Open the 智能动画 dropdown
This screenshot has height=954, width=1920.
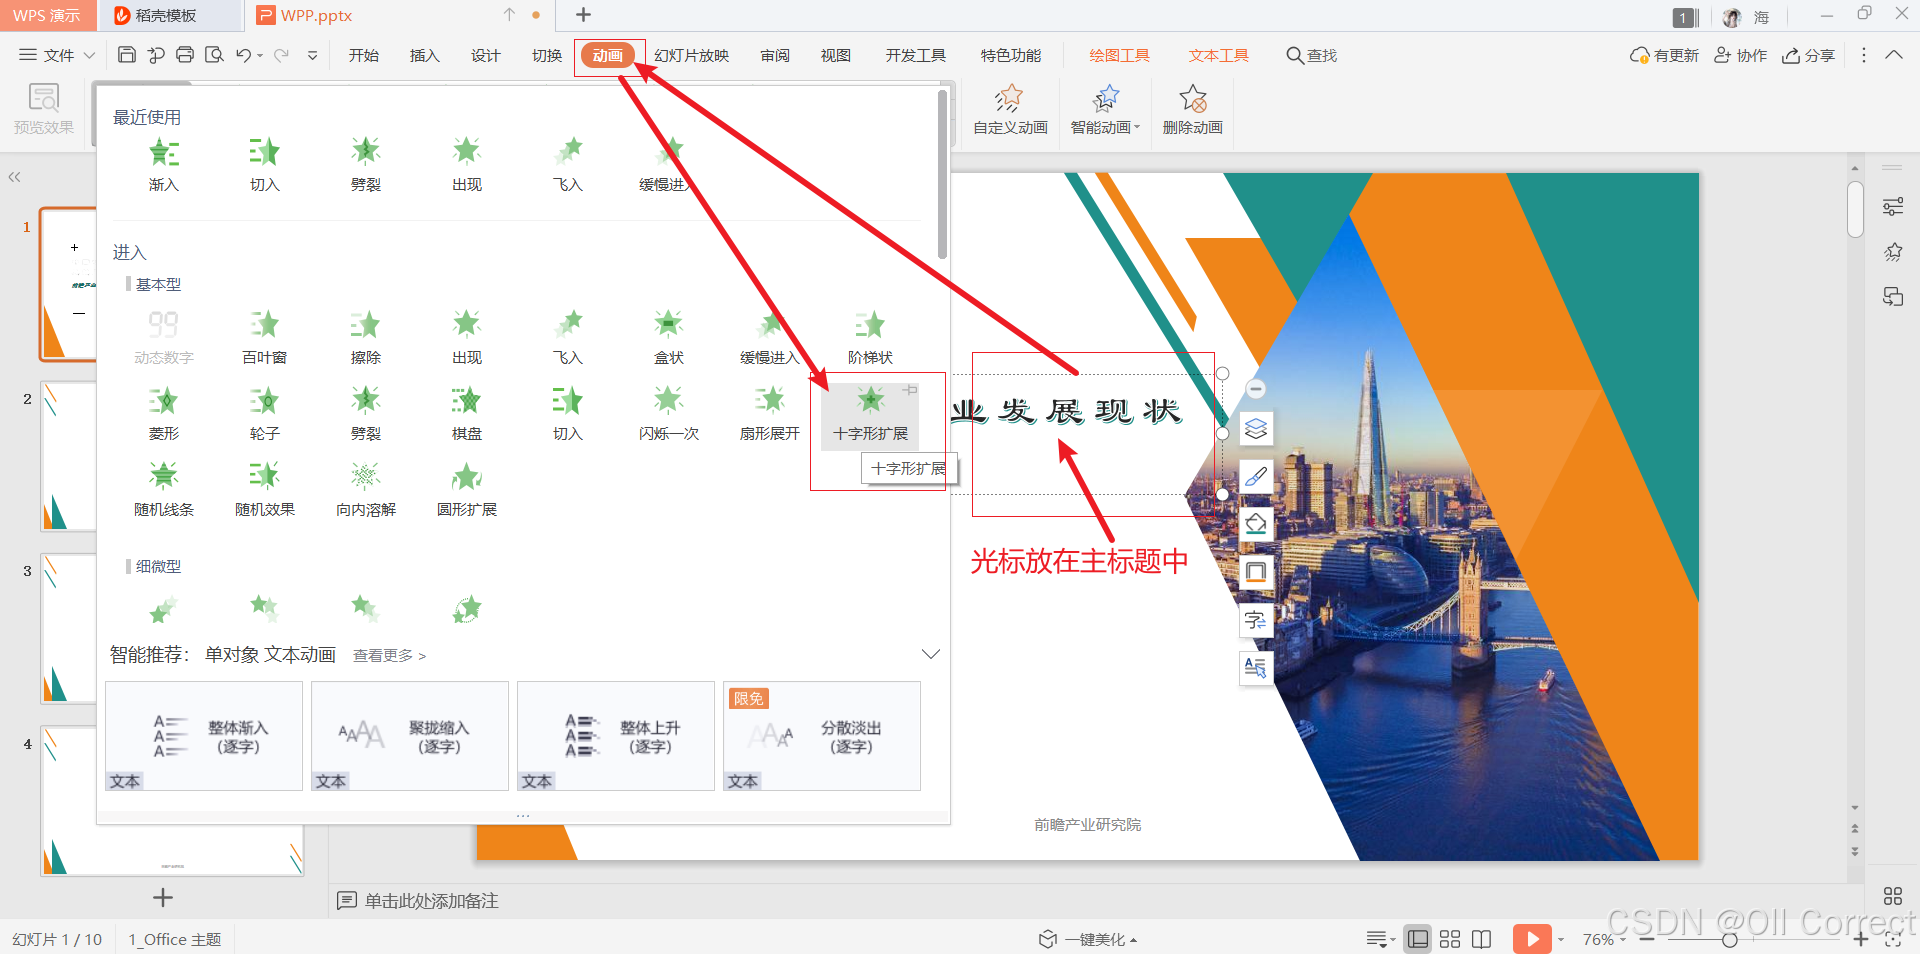point(1105,110)
